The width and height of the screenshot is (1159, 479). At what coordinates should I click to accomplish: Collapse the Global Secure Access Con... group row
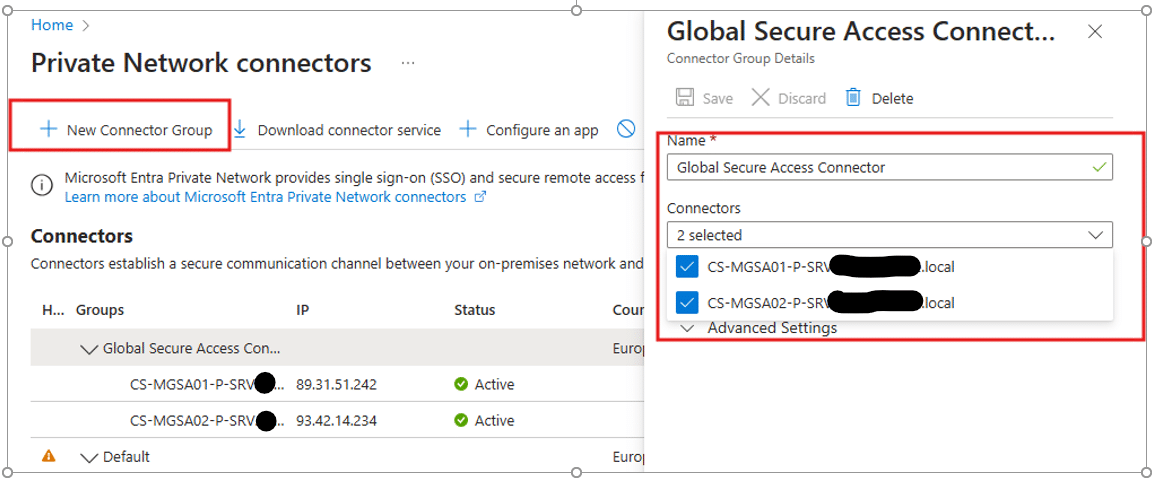89,349
